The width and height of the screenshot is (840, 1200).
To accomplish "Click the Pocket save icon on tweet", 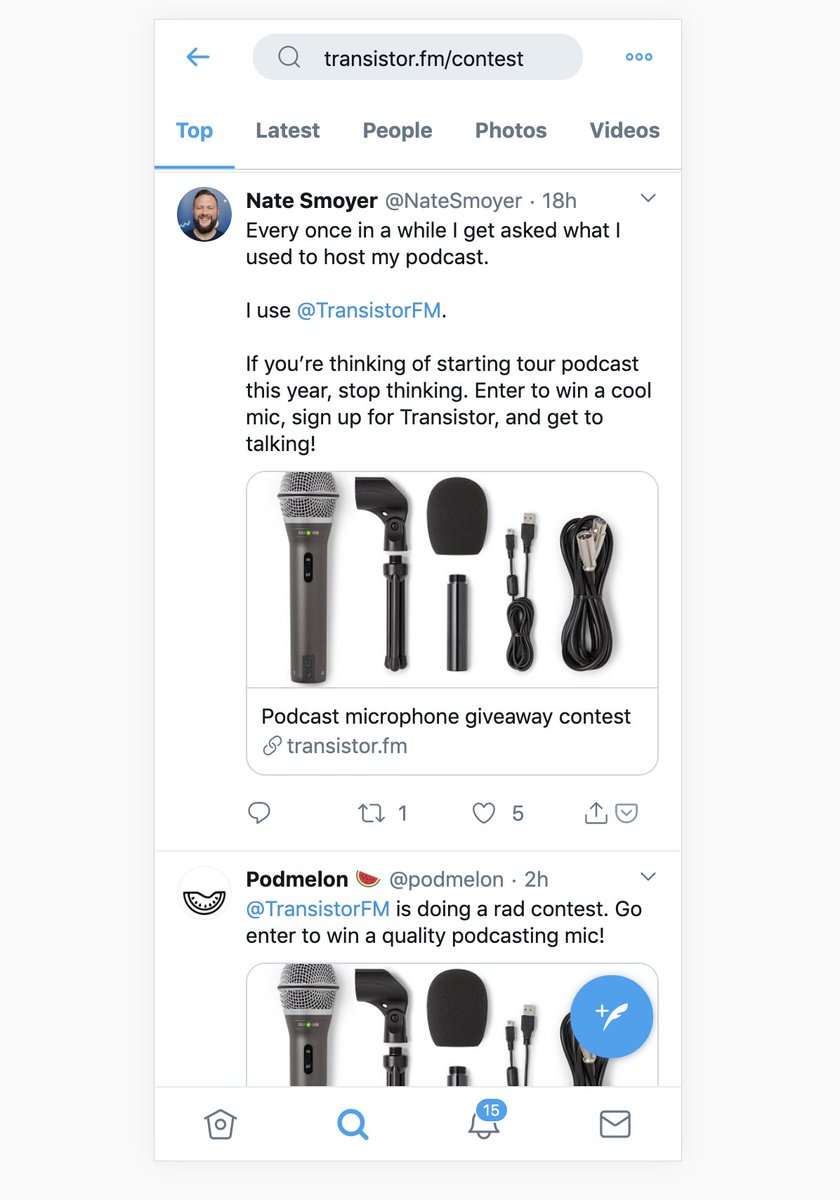I will [627, 813].
